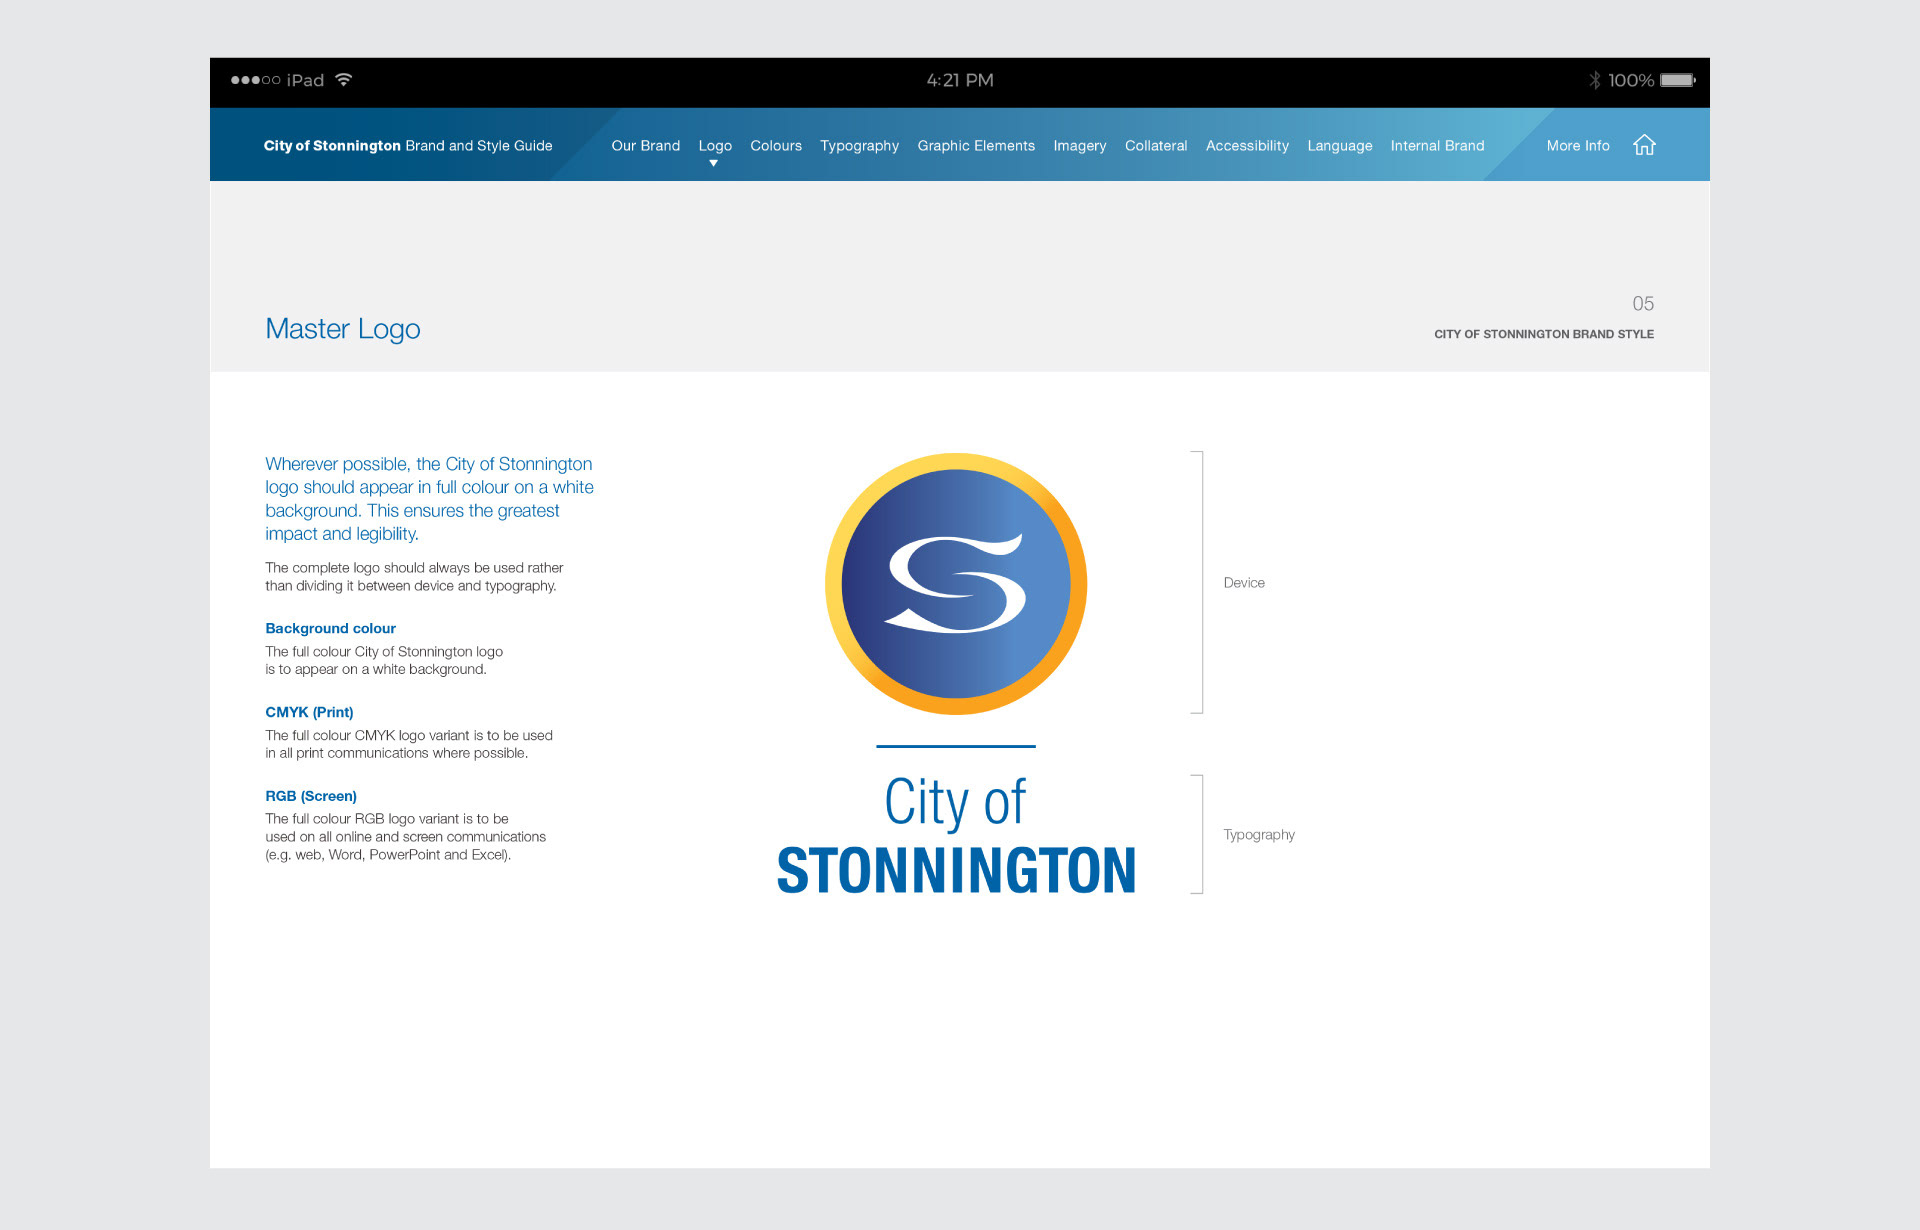Tap the signal strength dots
The image size is (1920, 1230).
coord(255,80)
